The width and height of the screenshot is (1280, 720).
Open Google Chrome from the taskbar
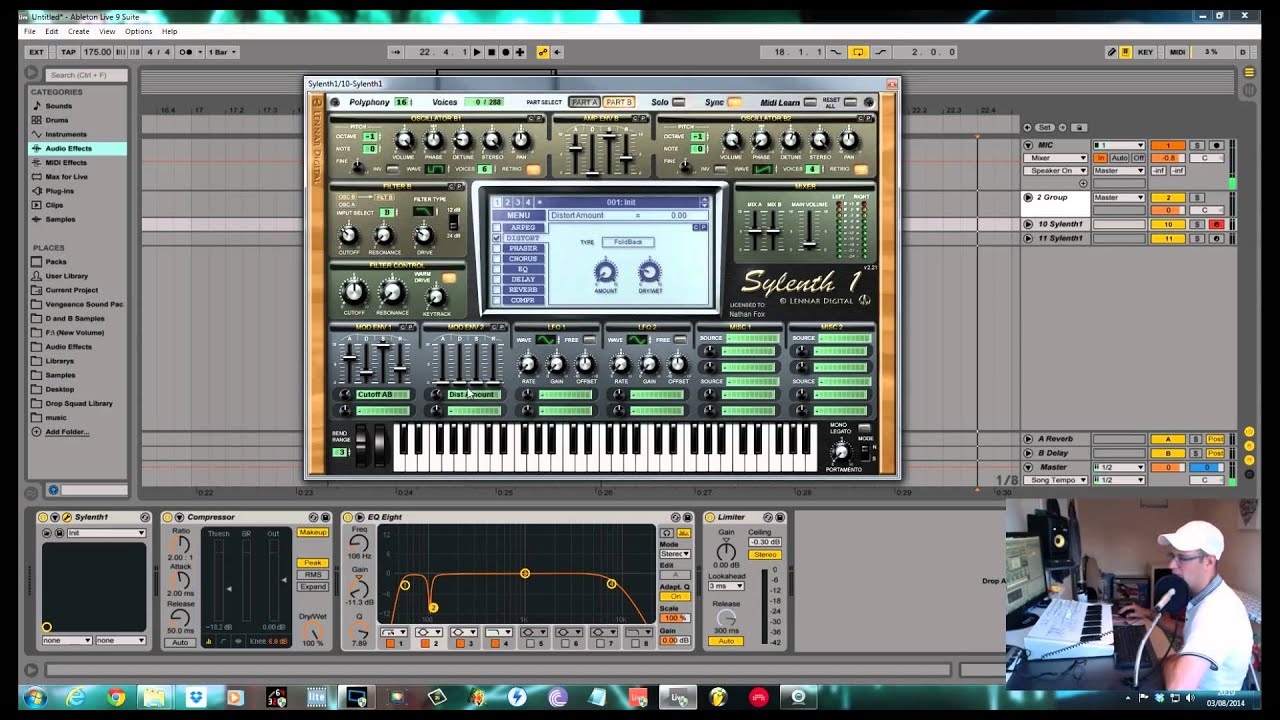pos(116,697)
